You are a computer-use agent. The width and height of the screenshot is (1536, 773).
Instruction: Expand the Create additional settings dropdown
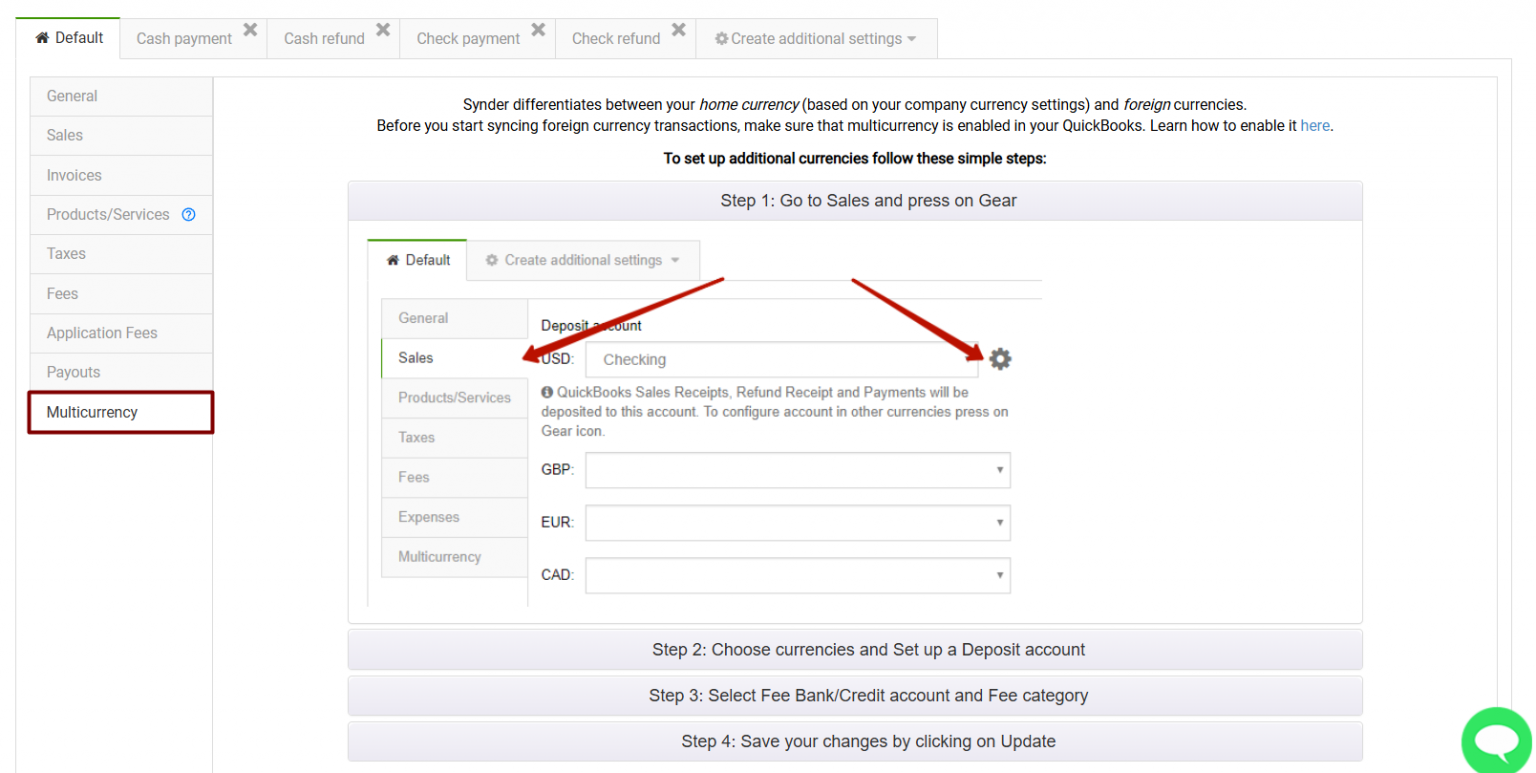(x=912, y=38)
